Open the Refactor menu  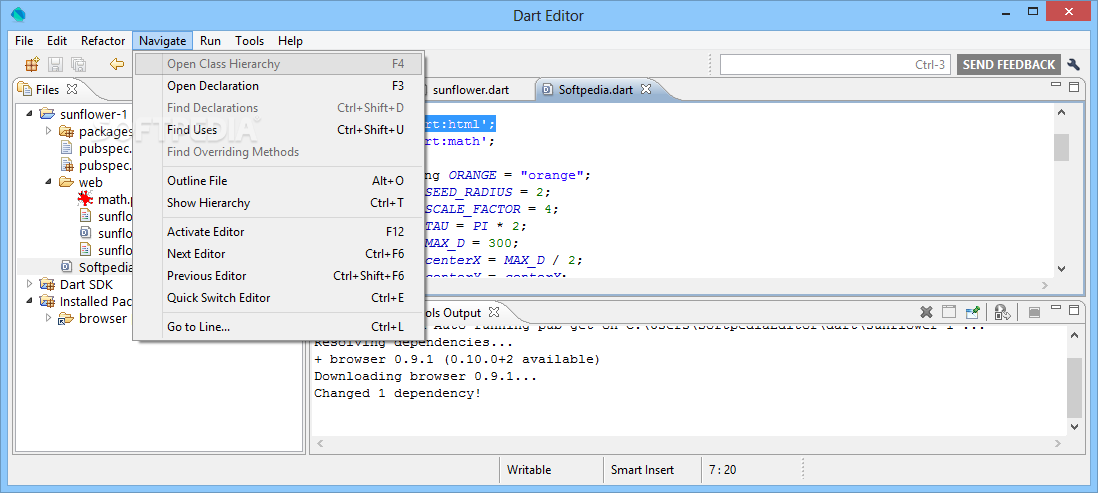(x=103, y=41)
